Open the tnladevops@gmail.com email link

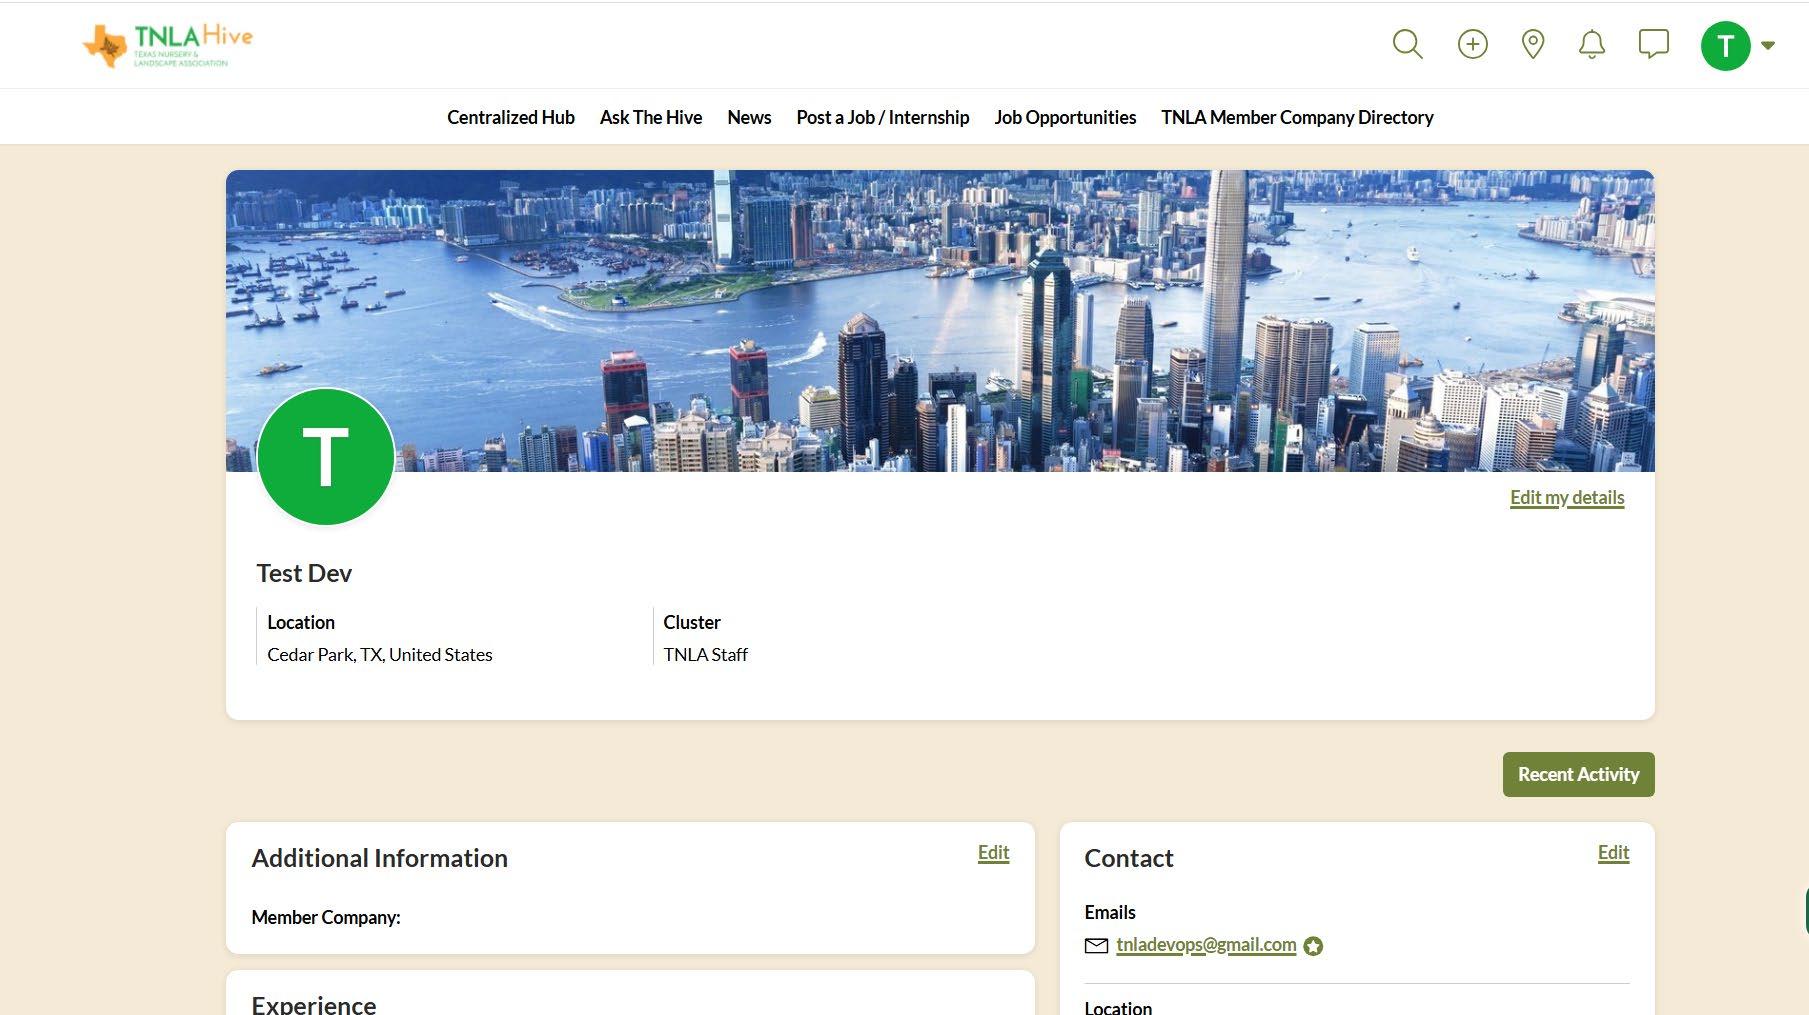pyautogui.click(x=1206, y=945)
